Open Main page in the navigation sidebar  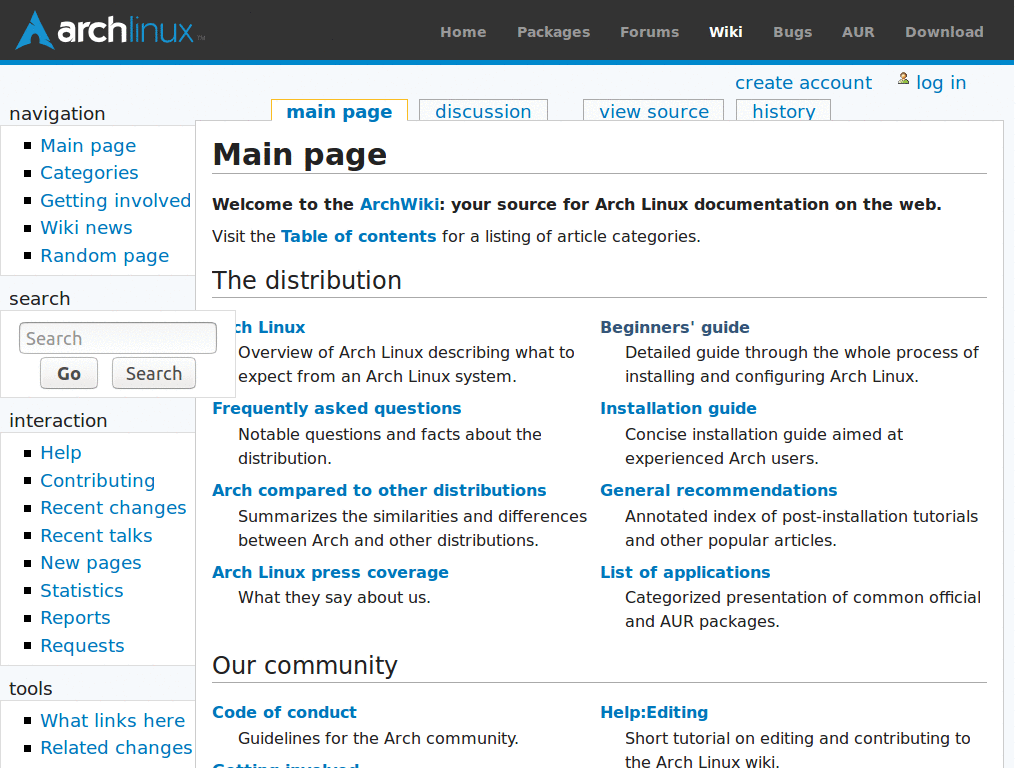click(x=88, y=146)
